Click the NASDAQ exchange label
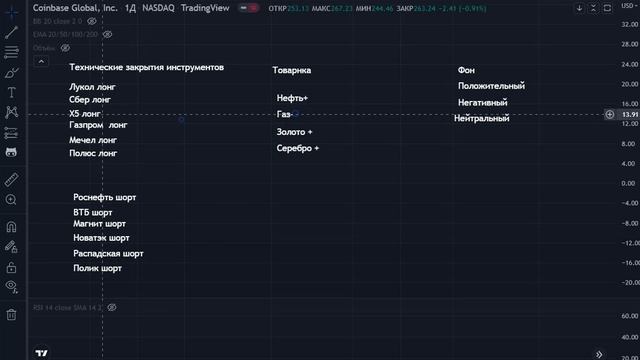The width and height of the screenshot is (640, 360). pos(158,8)
